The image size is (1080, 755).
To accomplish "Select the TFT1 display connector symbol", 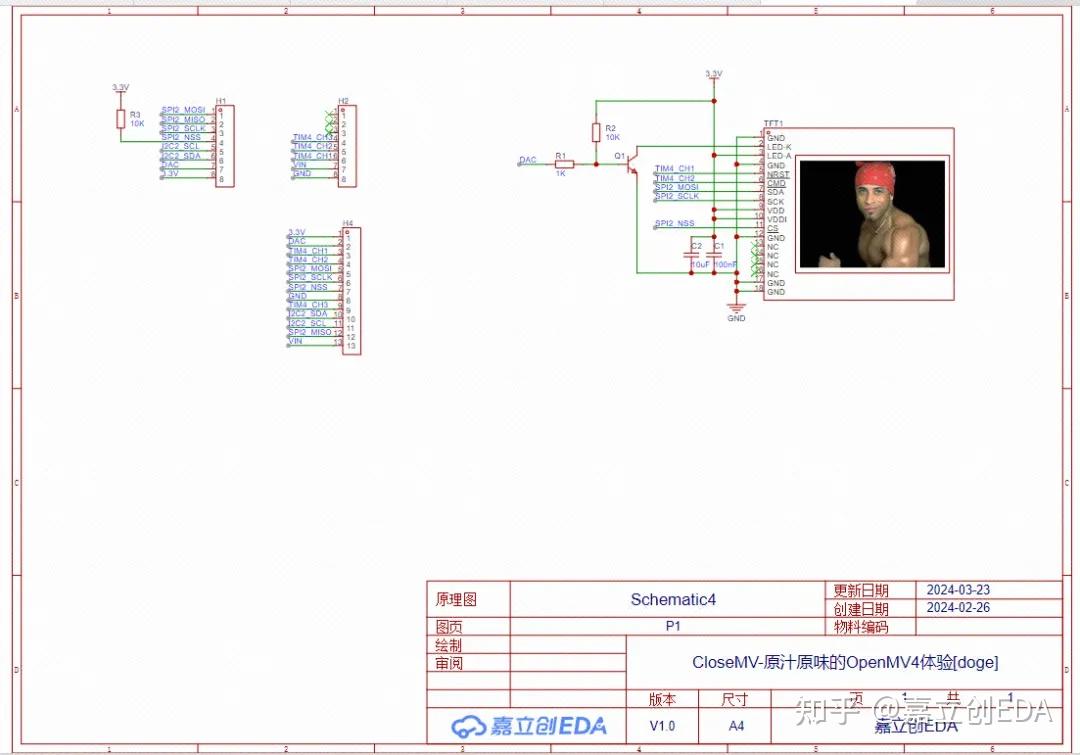I will [x=775, y=210].
